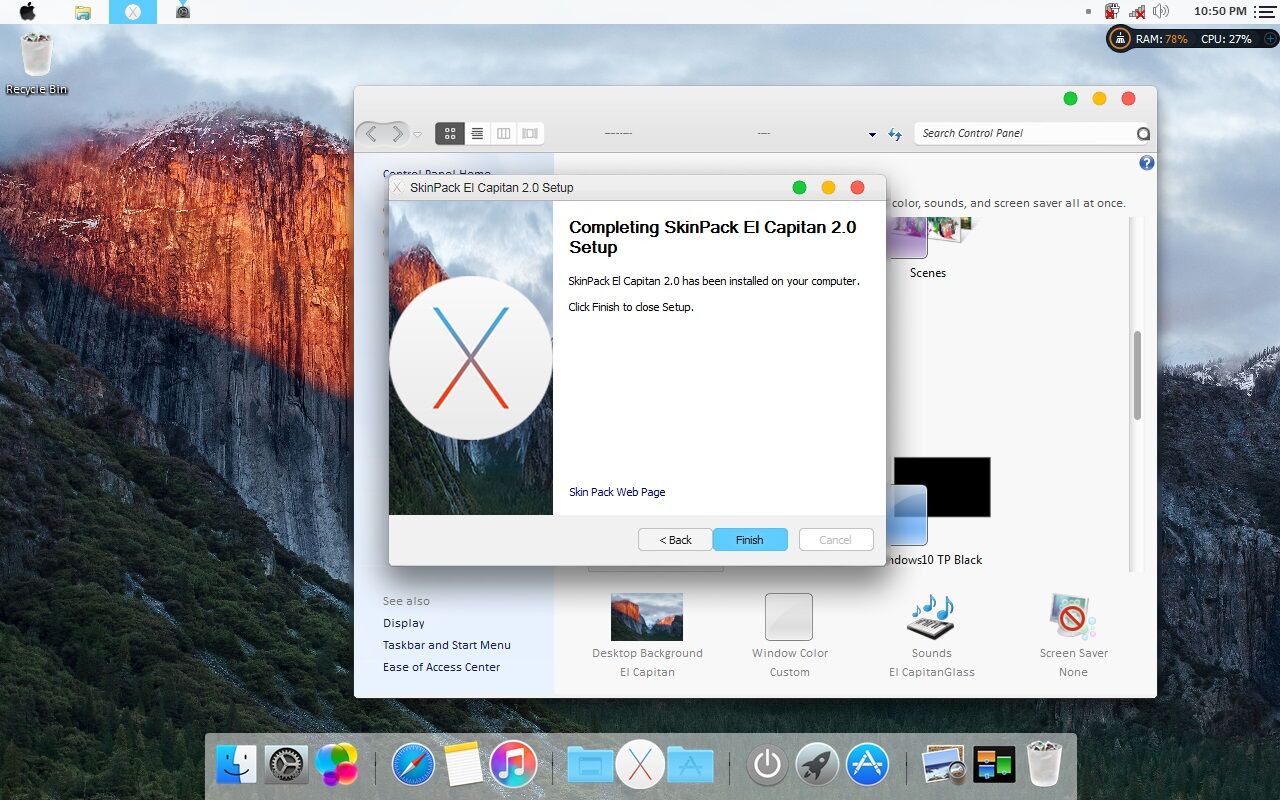Switch to icon grid view
This screenshot has width=1280, height=800.
pos(450,133)
